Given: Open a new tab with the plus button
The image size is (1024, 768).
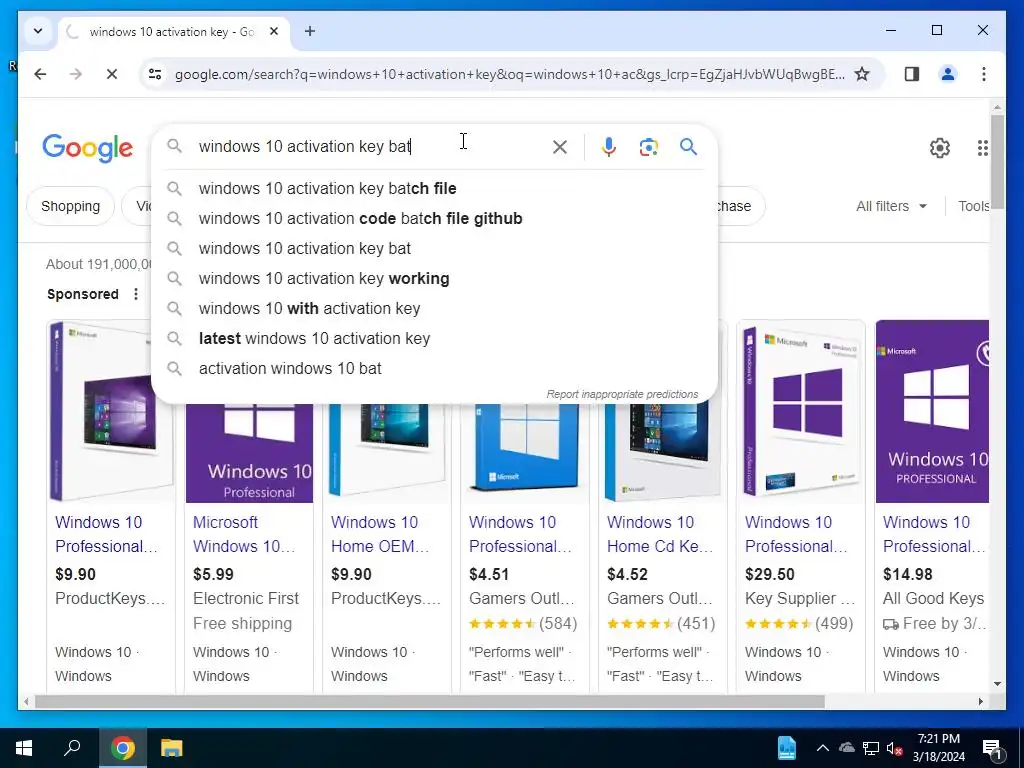Looking at the screenshot, I should 310,31.
